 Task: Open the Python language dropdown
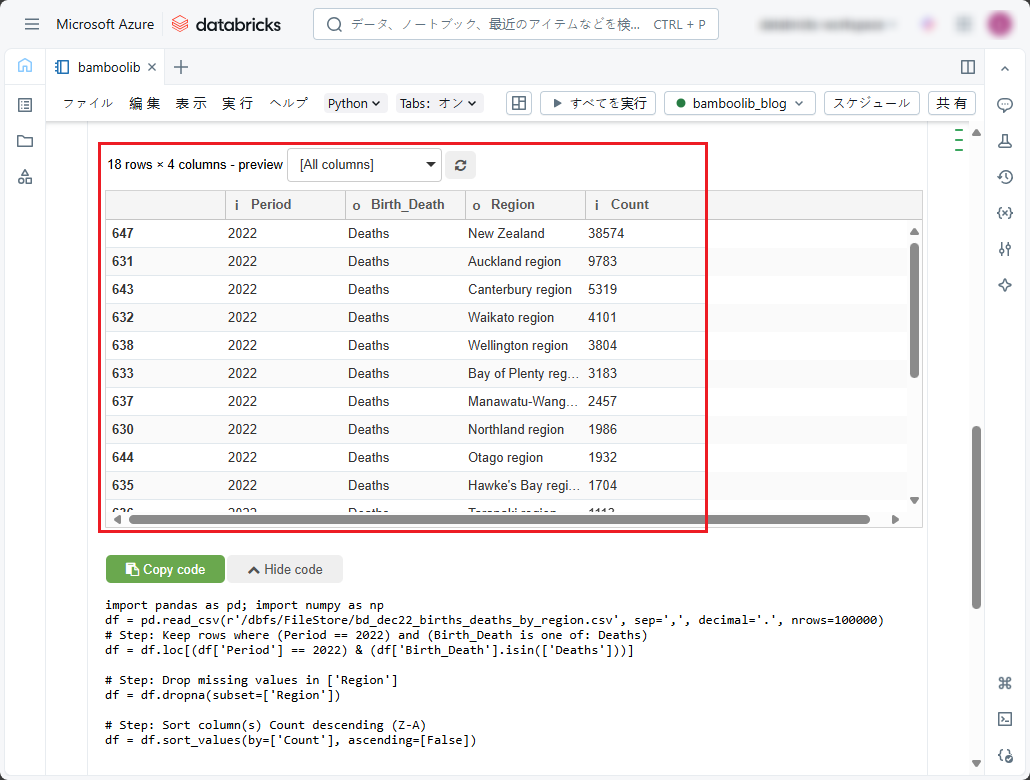pos(355,103)
